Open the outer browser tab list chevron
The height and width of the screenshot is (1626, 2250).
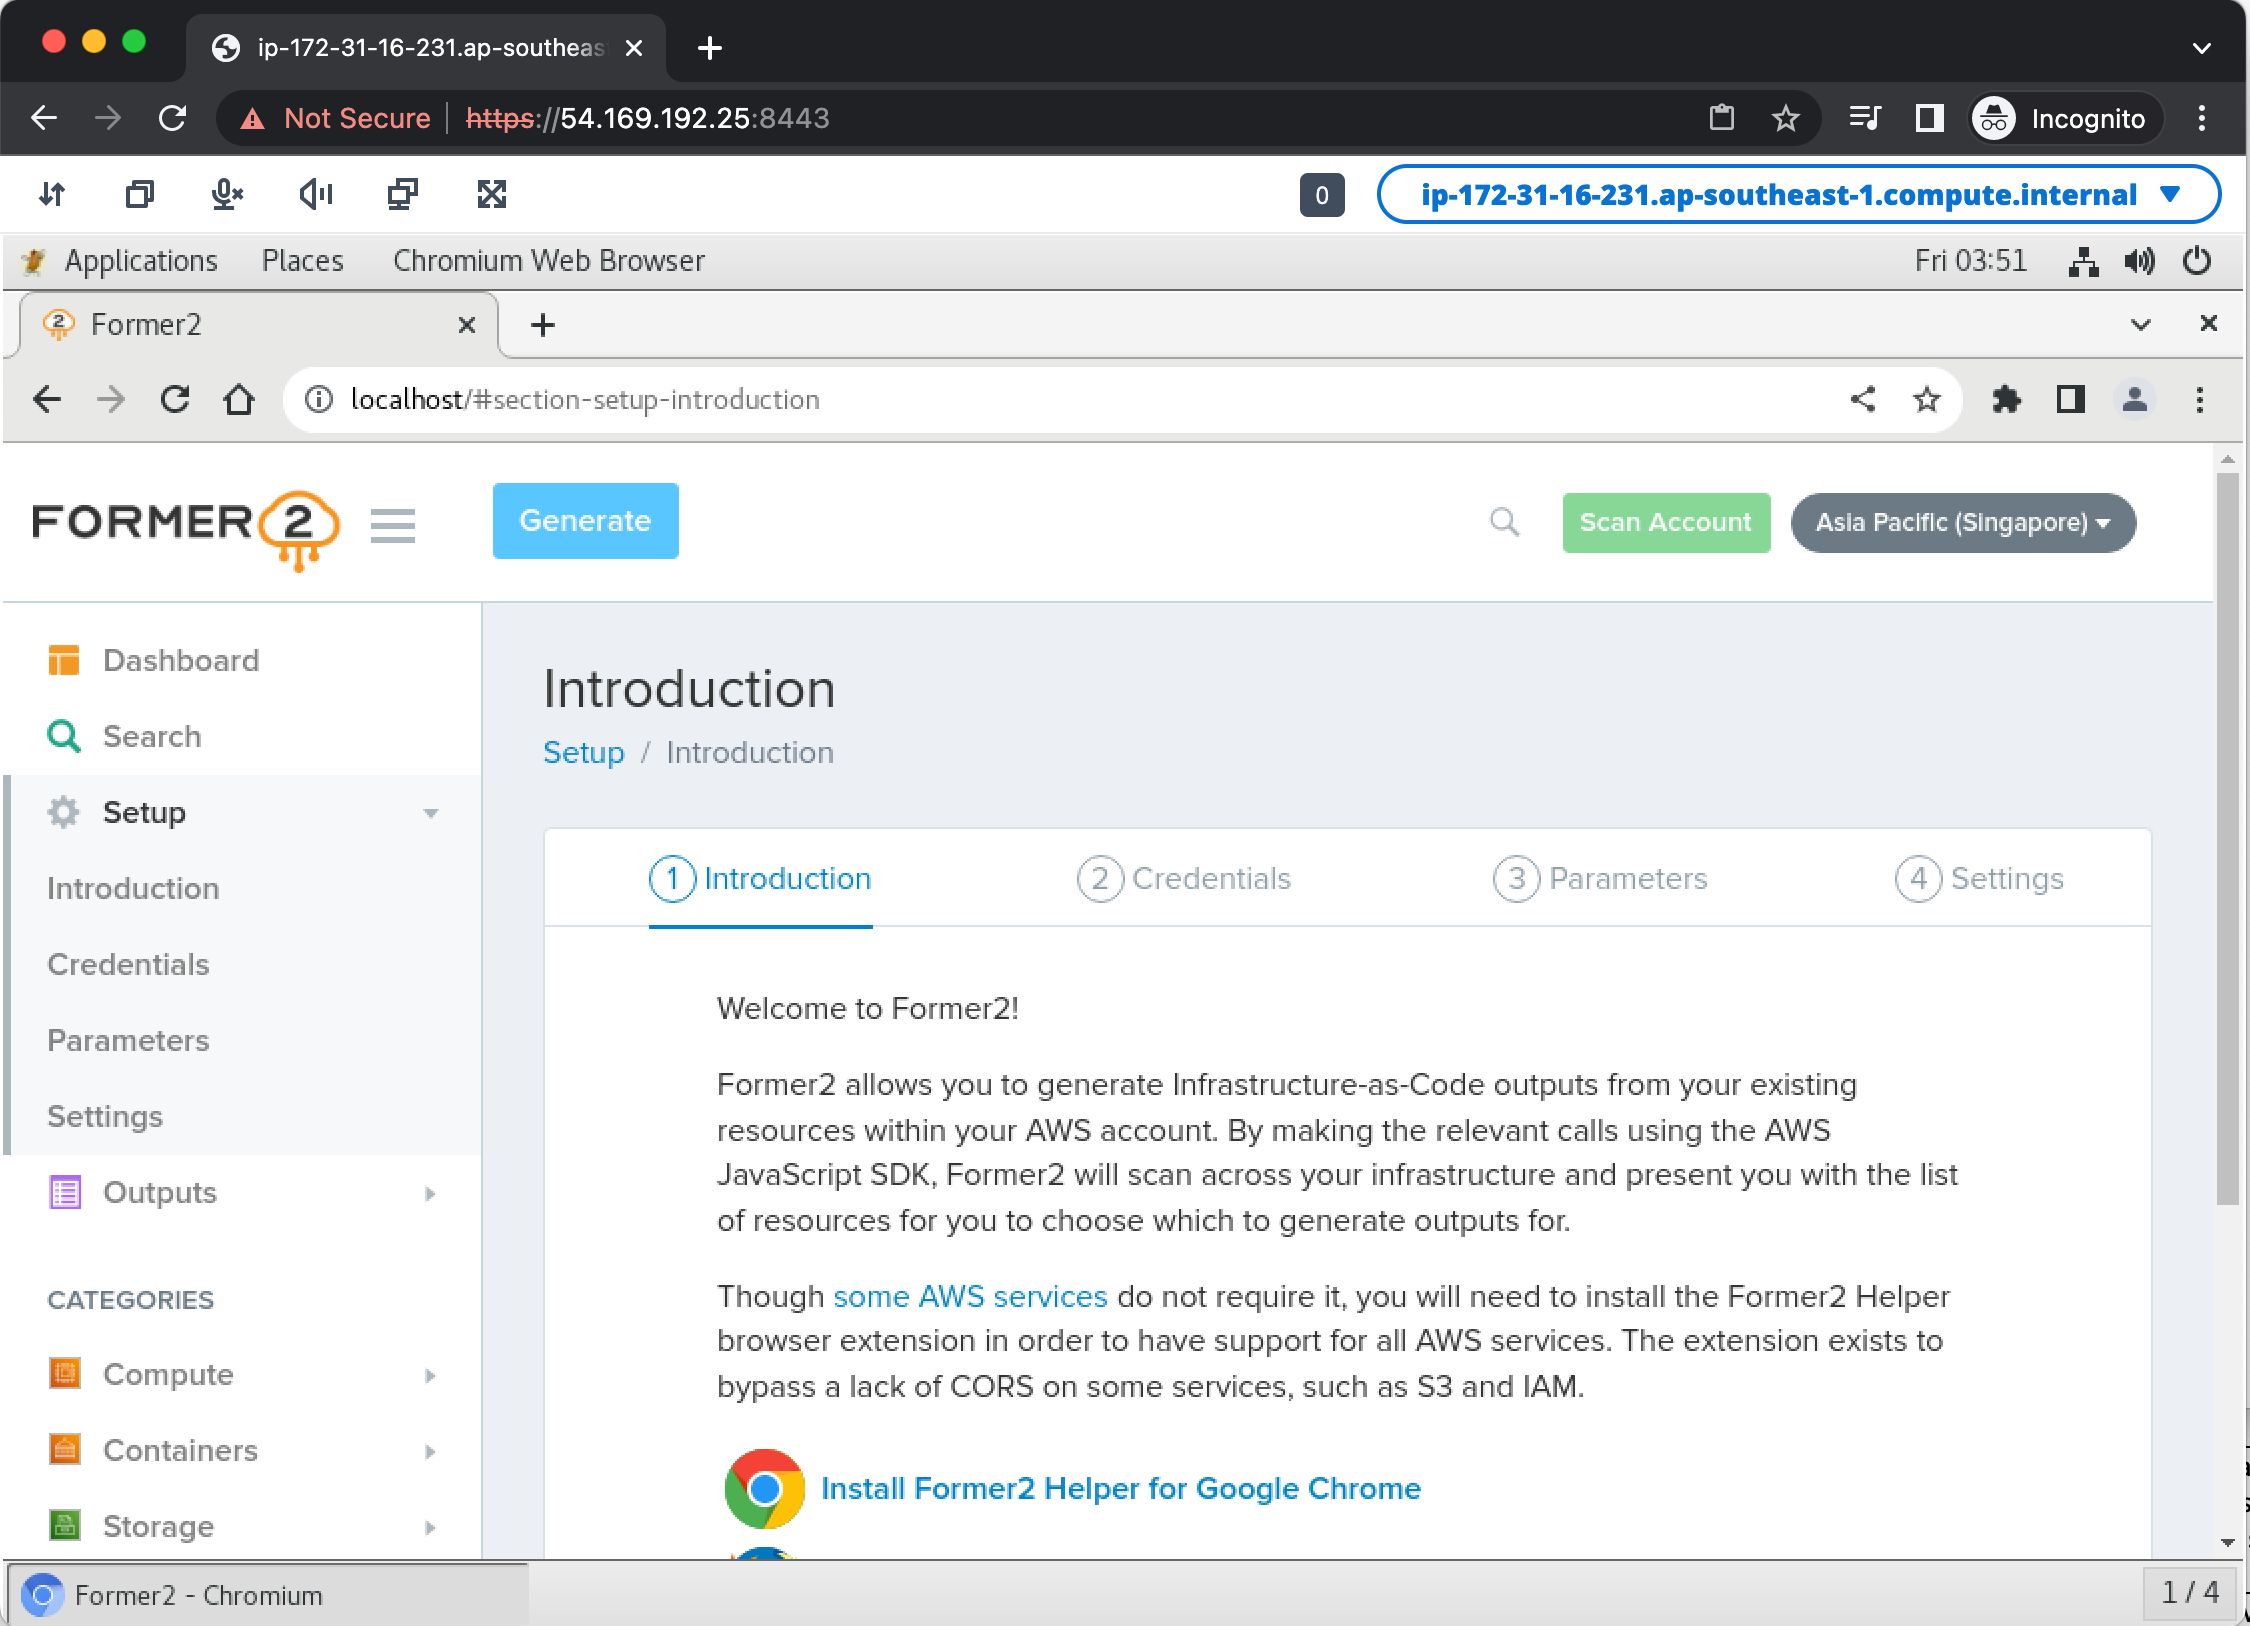[x=2201, y=48]
